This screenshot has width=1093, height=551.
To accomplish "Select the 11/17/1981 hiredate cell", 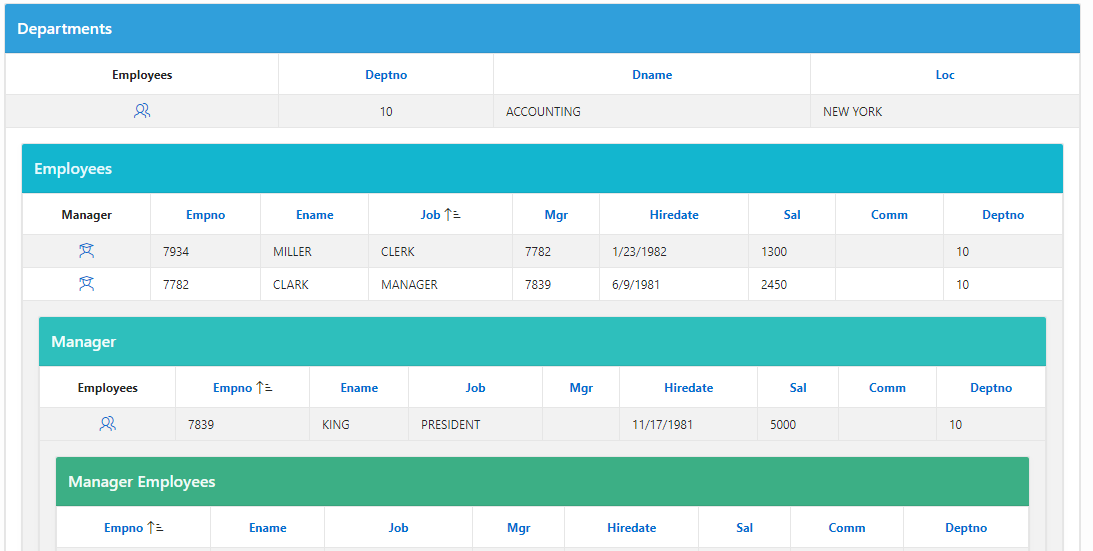I will pyautogui.click(x=689, y=424).
